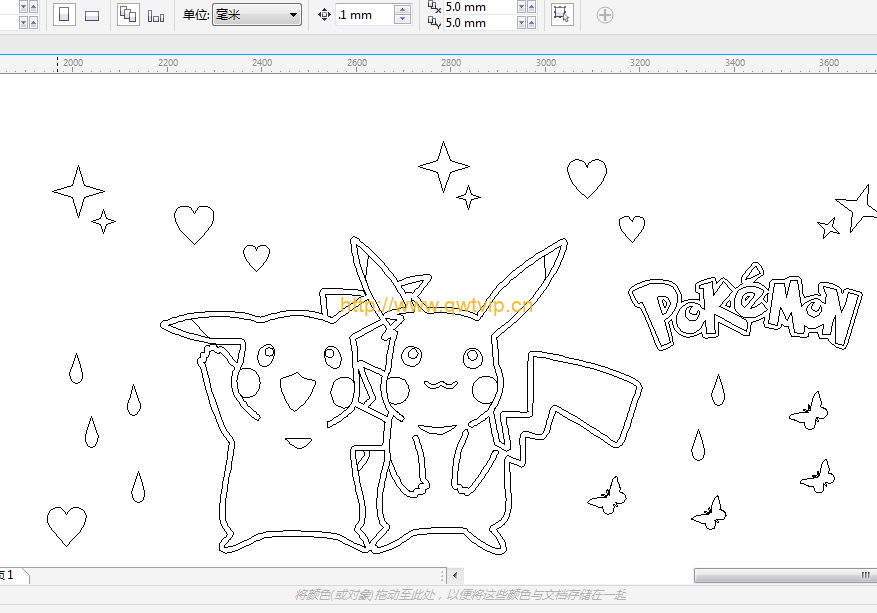Toggle the Treat as Filled button
The image size is (877, 613).
point(562,15)
